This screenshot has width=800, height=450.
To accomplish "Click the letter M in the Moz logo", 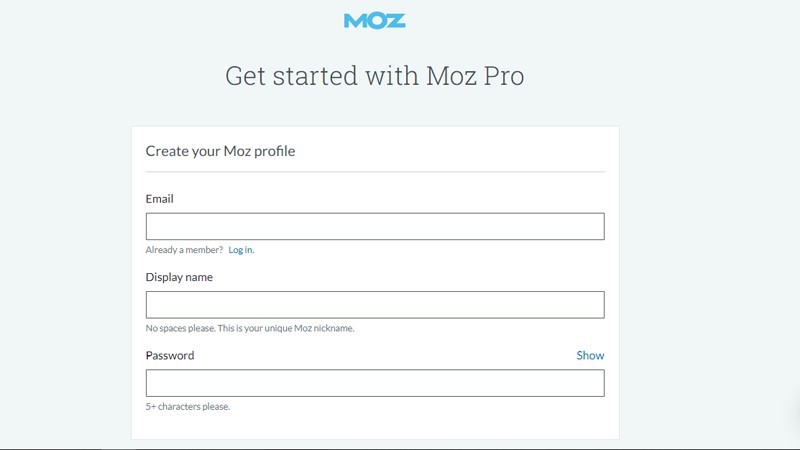I will (x=355, y=20).
